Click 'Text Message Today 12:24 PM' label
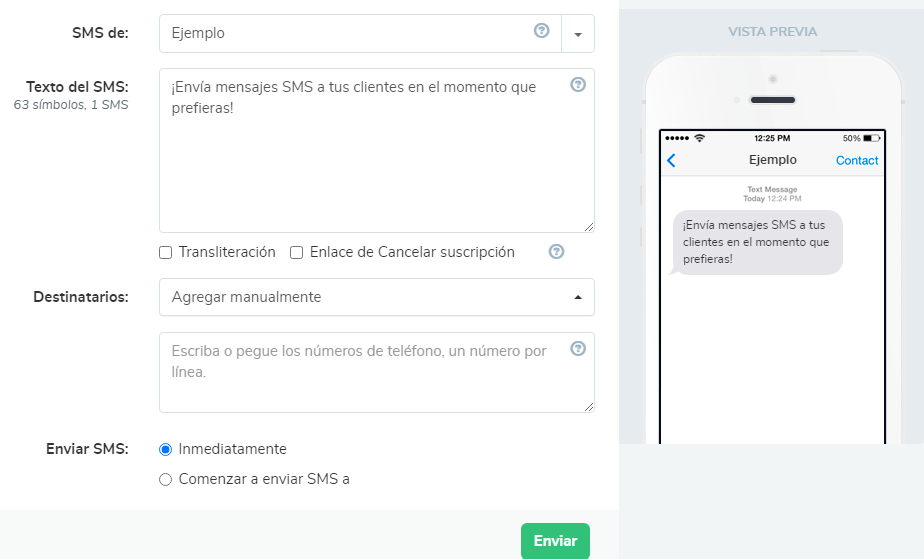Image resolution: width=924 pixels, height=559 pixels. [772, 194]
